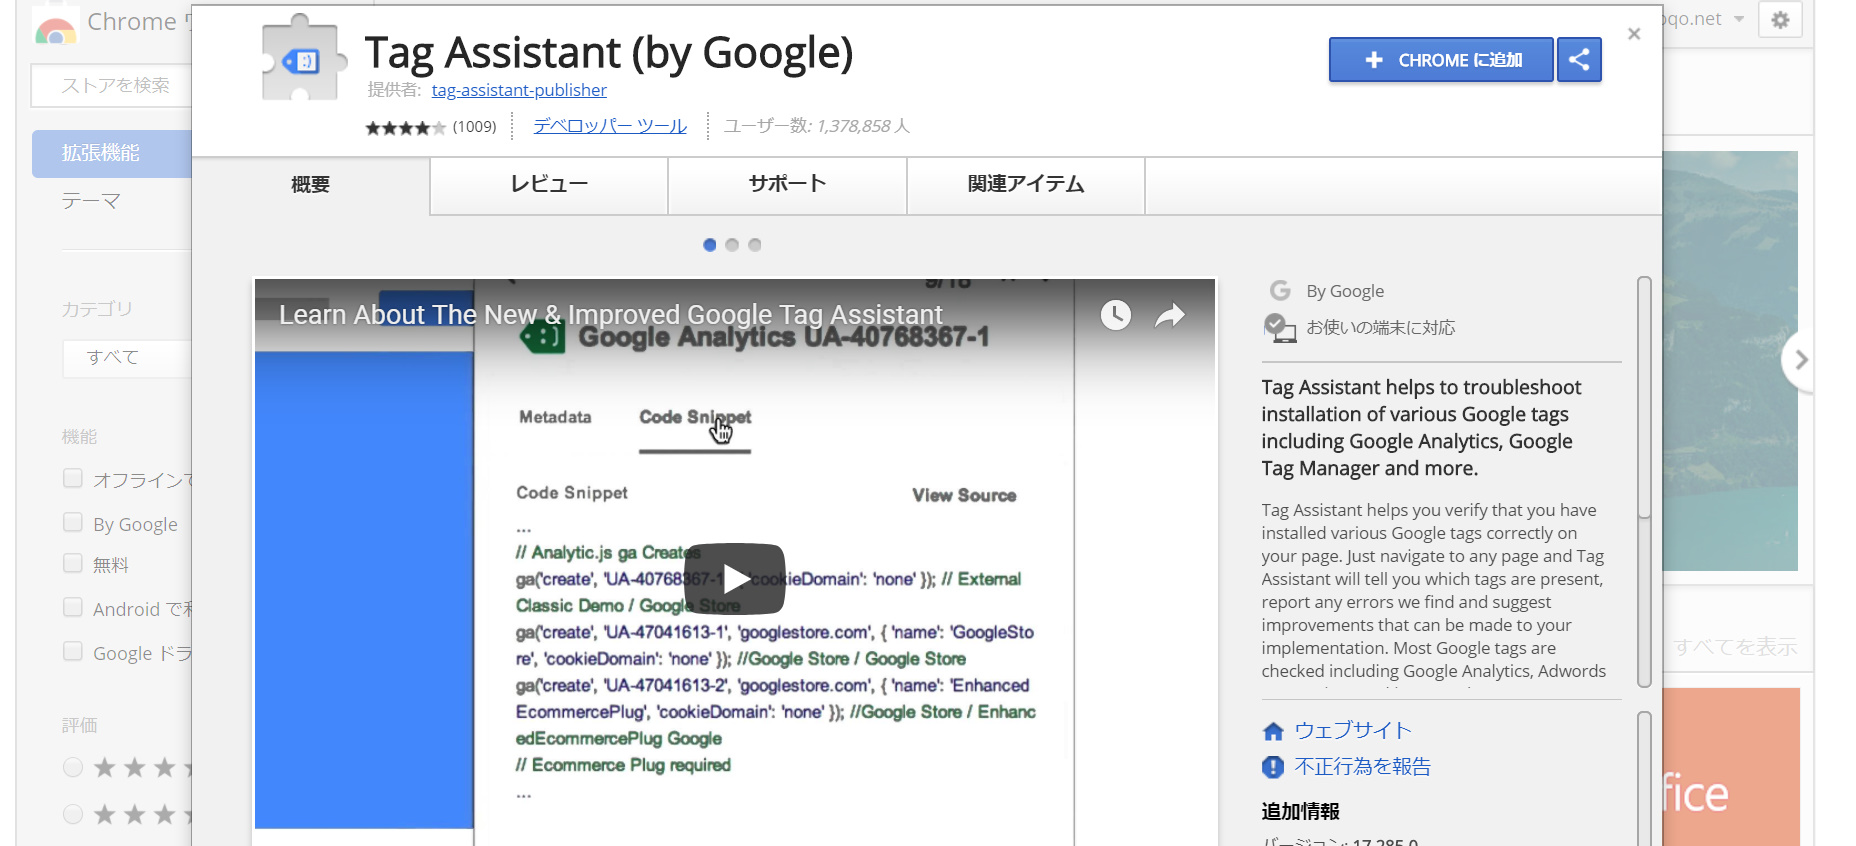
Task: Select 拡張機能 in the store sidebar
Action: click(112, 154)
